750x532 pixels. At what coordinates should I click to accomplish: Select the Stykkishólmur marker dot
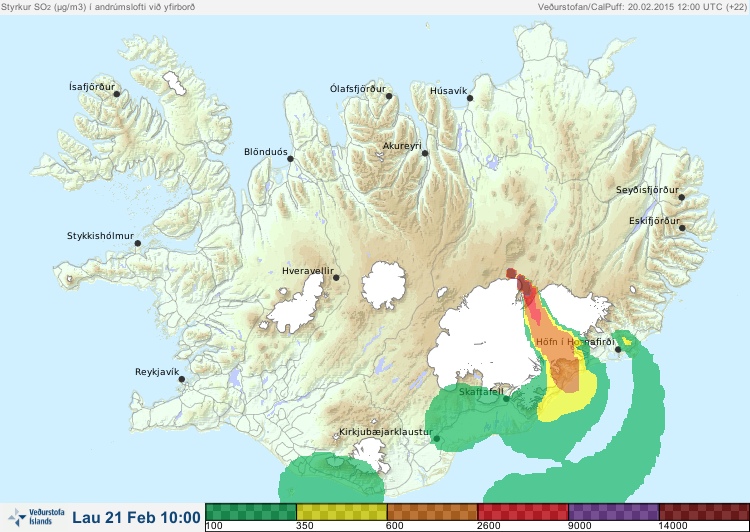pyautogui.click(x=138, y=244)
